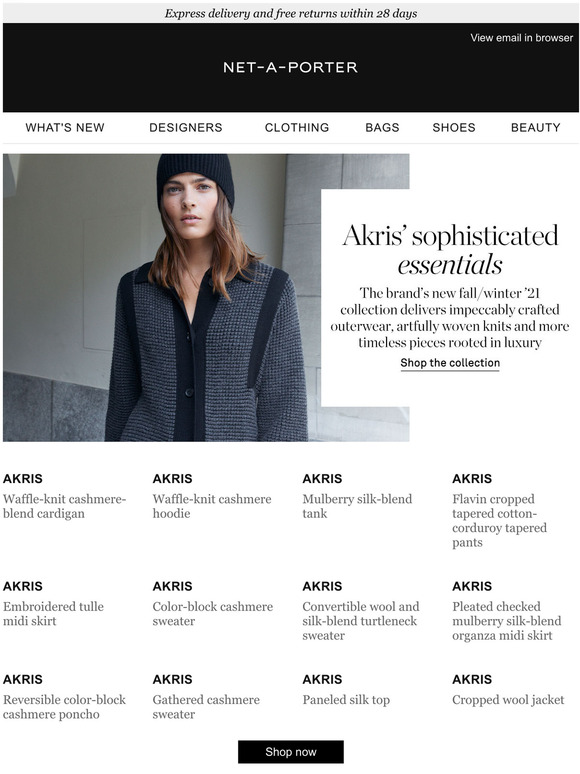
Task: Open the WHAT'S NEW menu item
Action: [x=65, y=127]
